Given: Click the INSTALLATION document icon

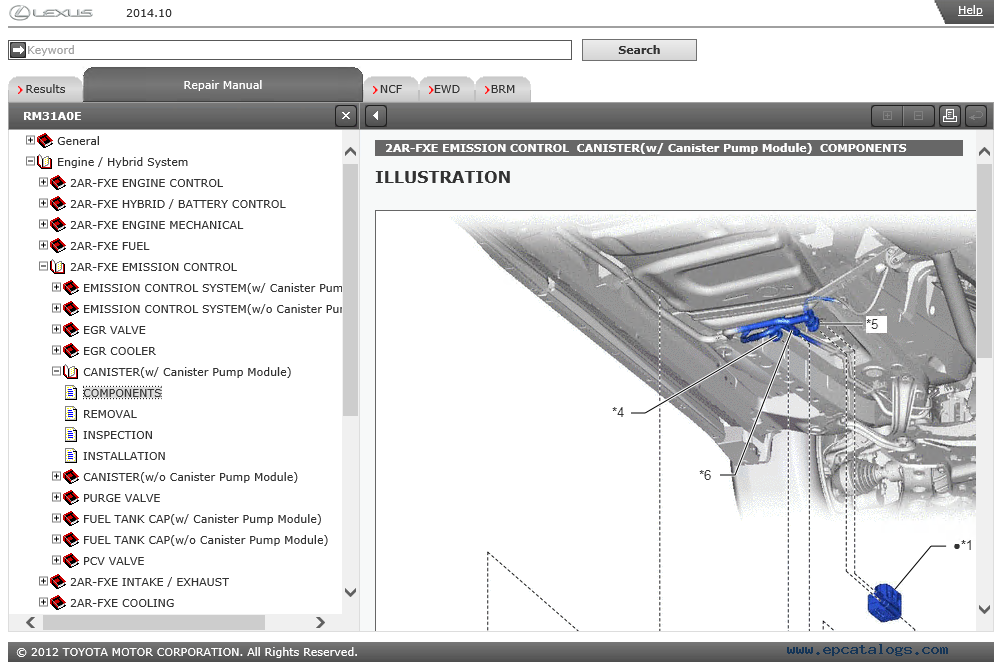Looking at the screenshot, I should [x=71, y=456].
